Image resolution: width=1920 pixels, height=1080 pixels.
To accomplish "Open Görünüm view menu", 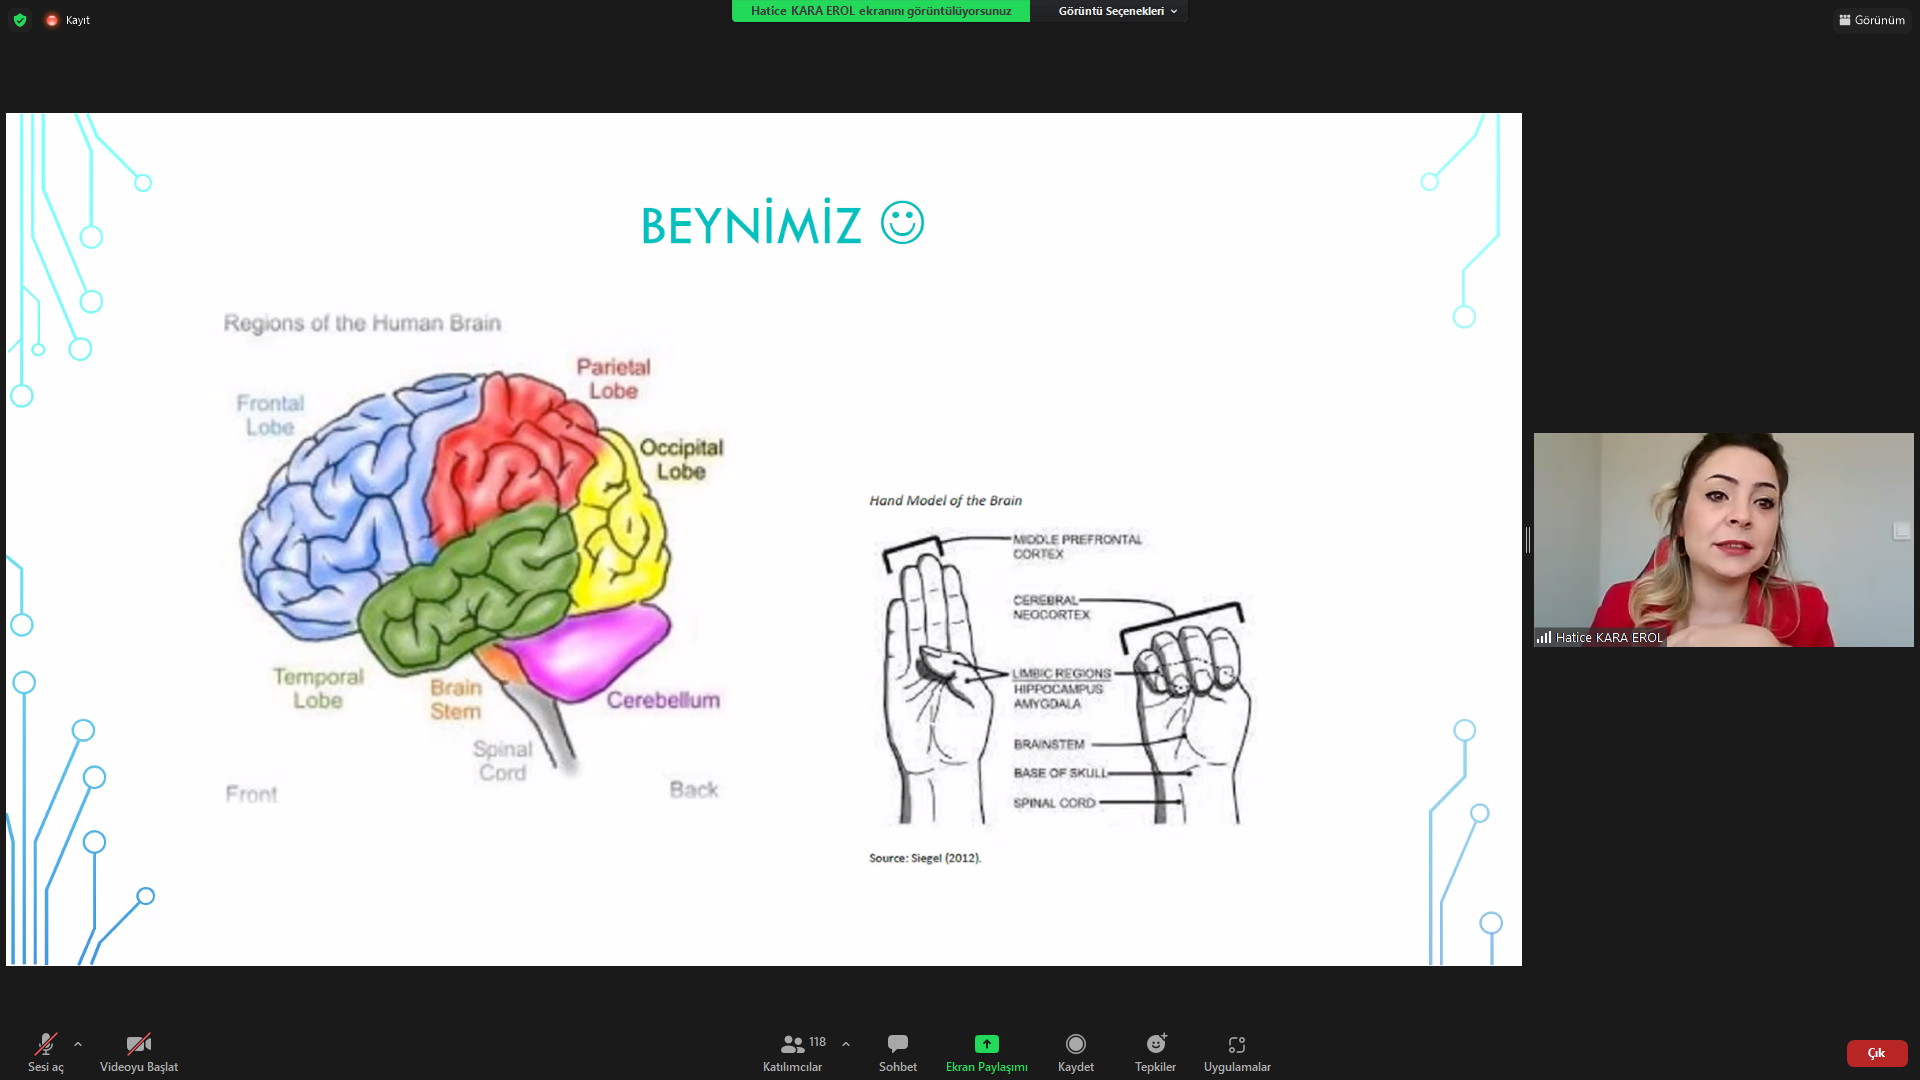I will coord(1872,20).
